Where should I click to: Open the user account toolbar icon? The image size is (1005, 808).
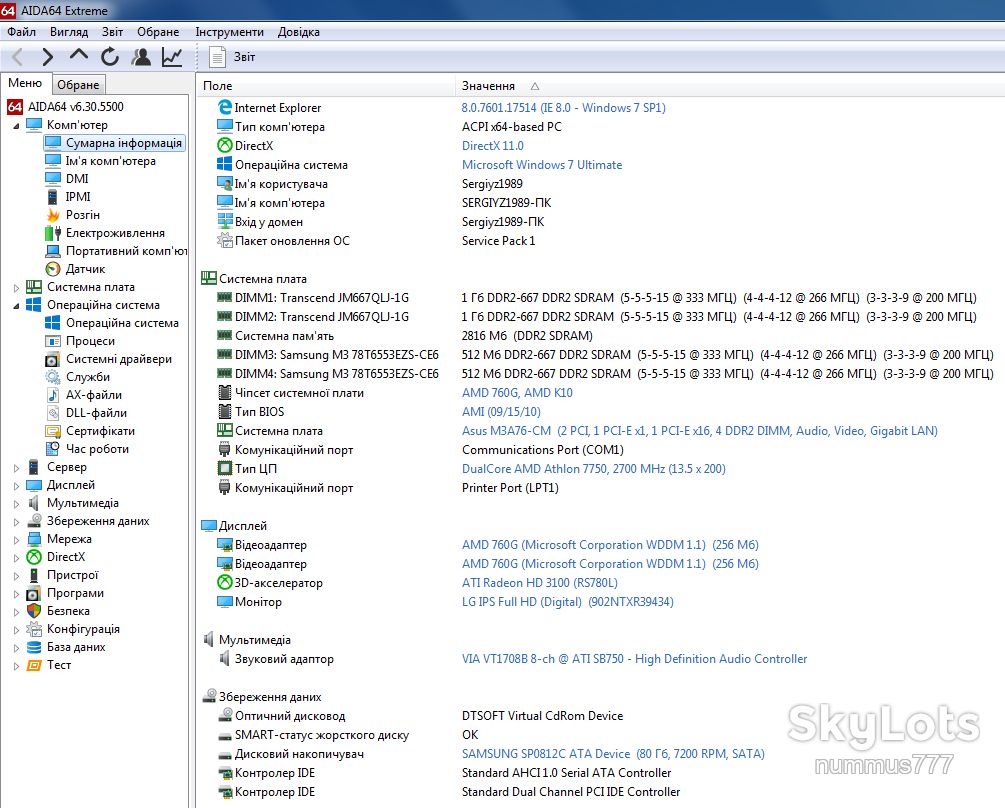click(x=141, y=57)
